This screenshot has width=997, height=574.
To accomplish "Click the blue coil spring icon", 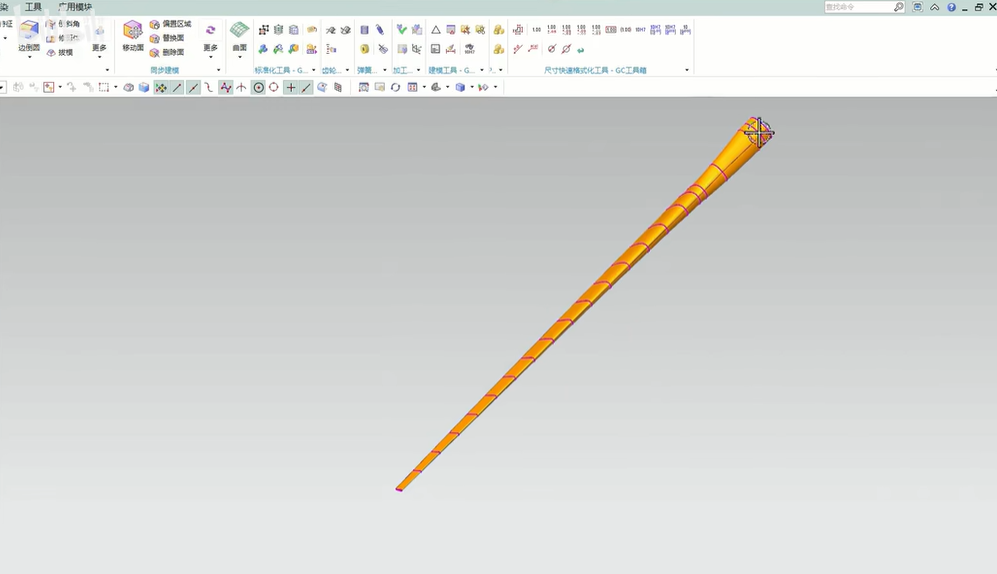I will coord(380,30).
